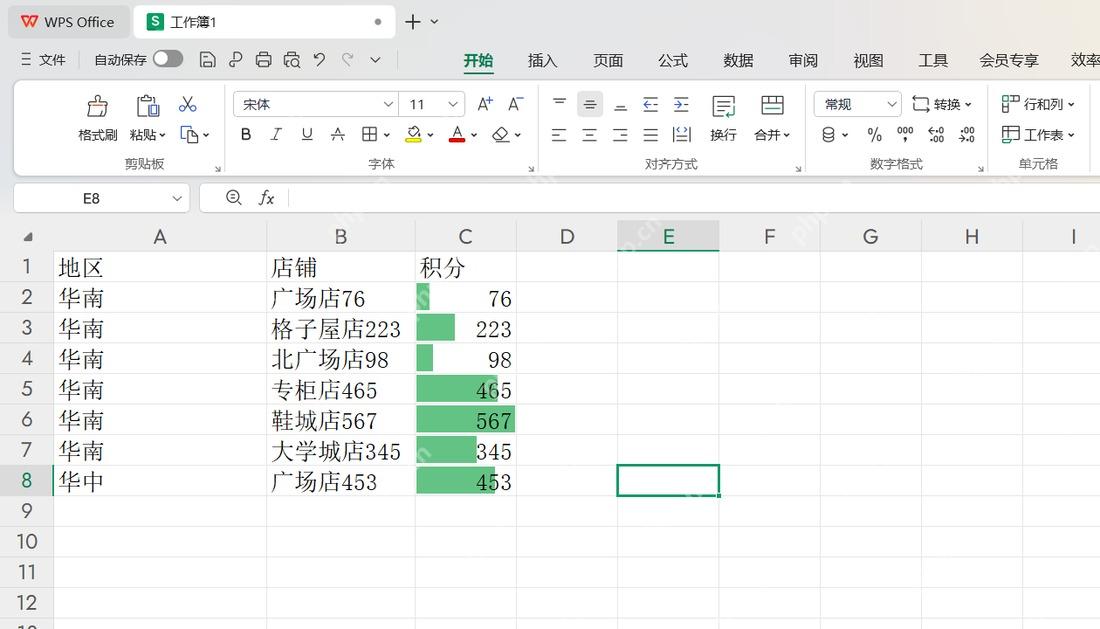Click the Redo arrow icon

click(x=347, y=60)
